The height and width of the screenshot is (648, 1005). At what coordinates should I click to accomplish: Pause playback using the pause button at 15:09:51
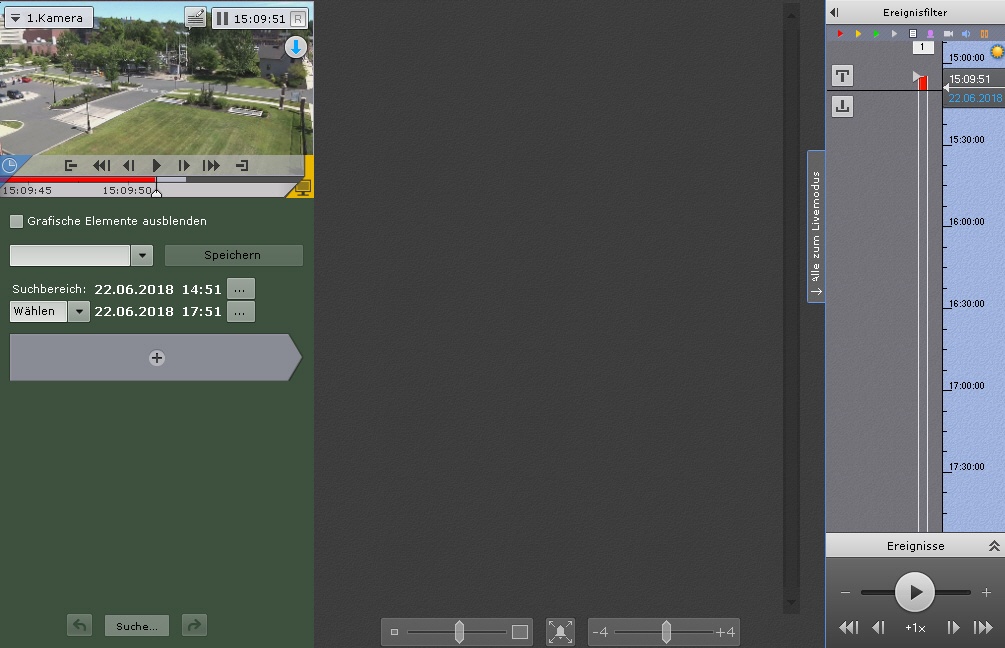(x=222, y=18)
